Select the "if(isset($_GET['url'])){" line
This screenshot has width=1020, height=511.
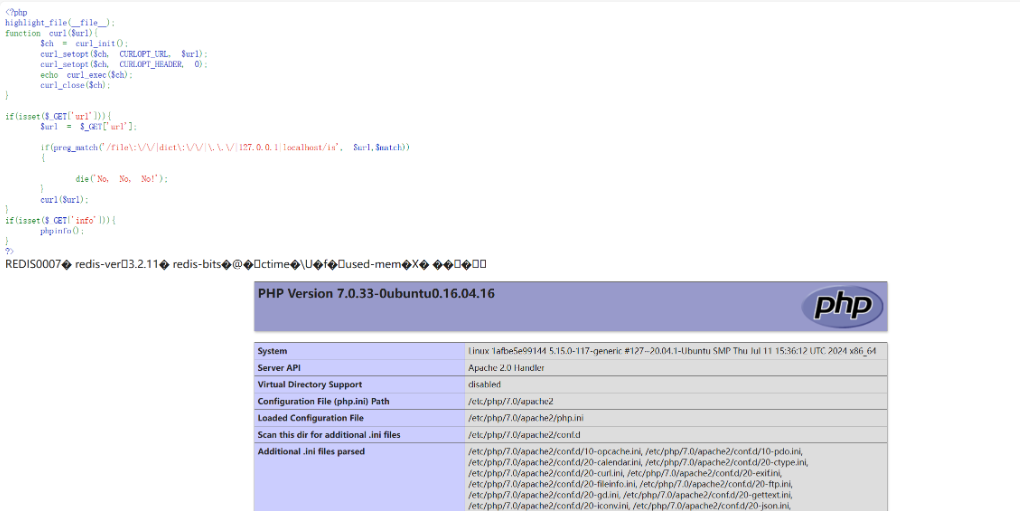coord(59,116)
